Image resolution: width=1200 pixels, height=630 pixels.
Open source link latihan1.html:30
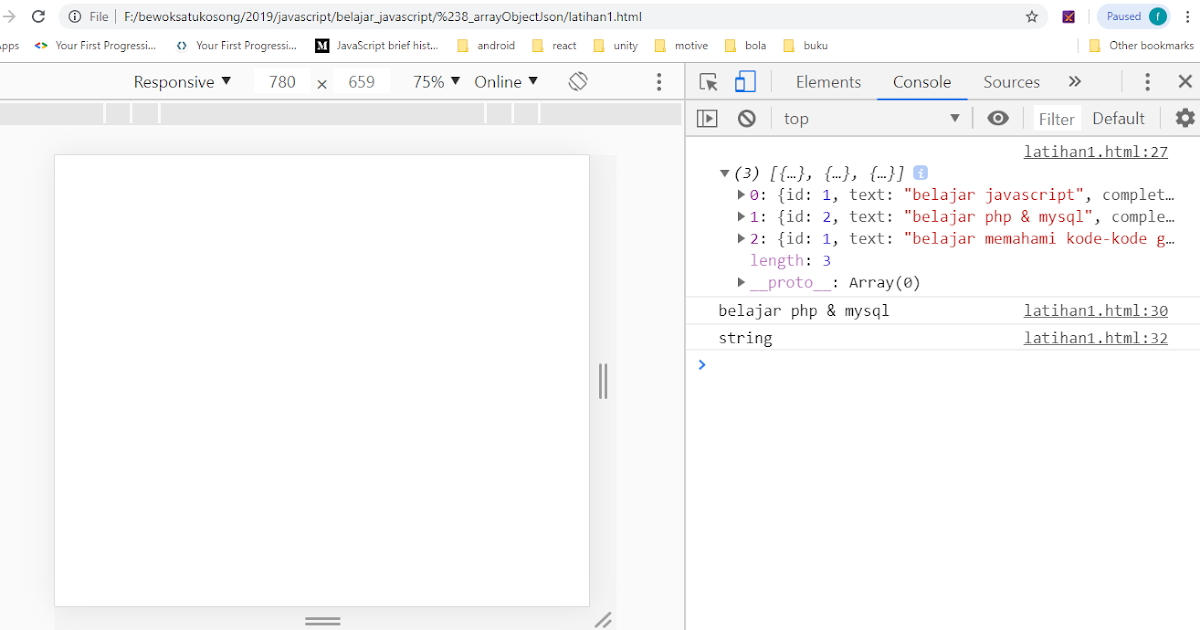[x=1095, y=310]
